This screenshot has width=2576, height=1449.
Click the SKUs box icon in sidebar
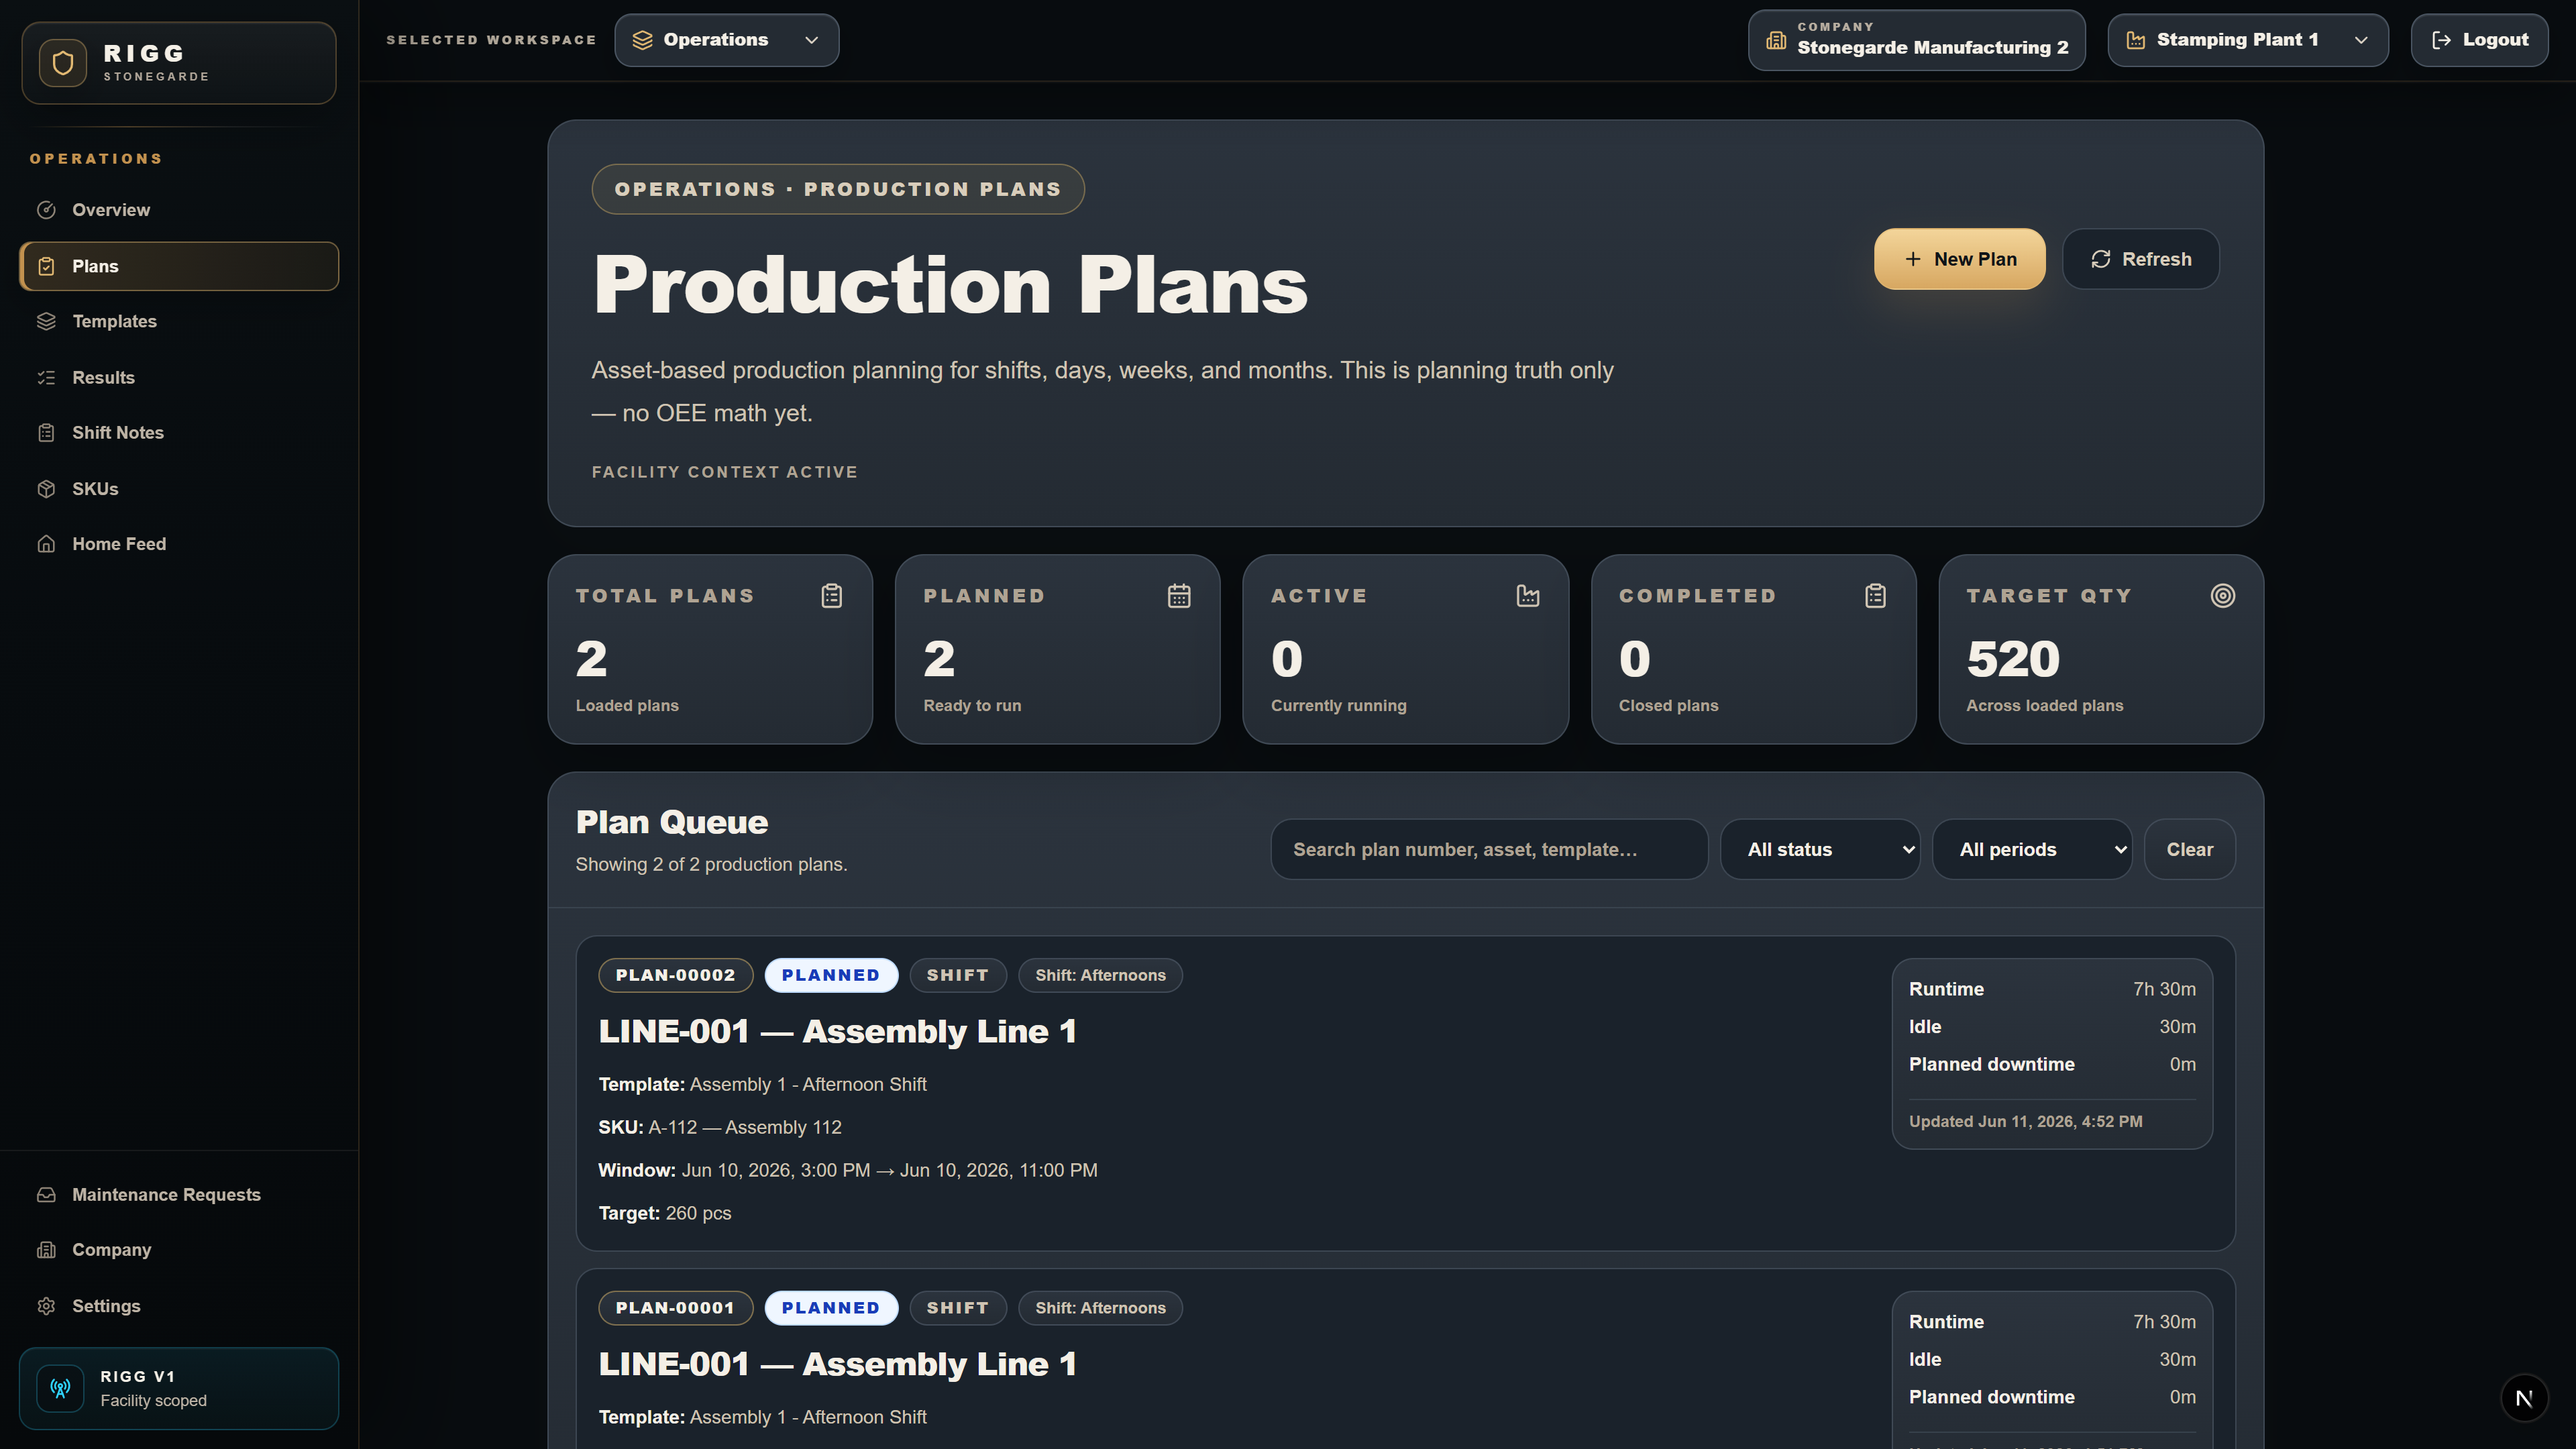(x=46, y=489)
